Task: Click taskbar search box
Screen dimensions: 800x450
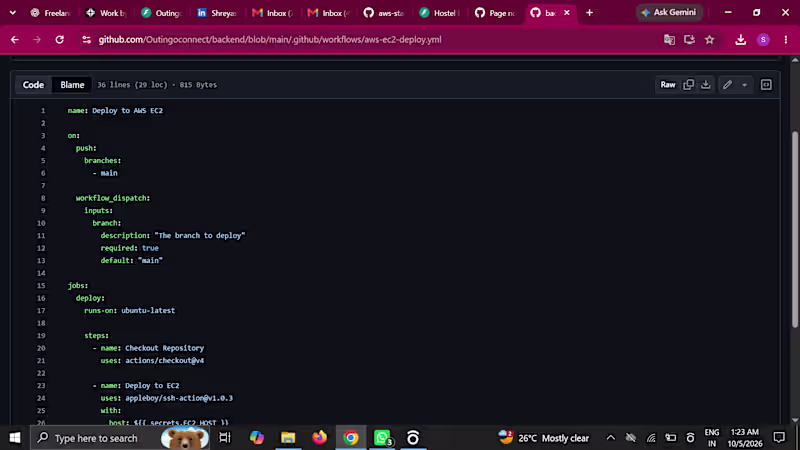Action: click(x=121, y=438)
